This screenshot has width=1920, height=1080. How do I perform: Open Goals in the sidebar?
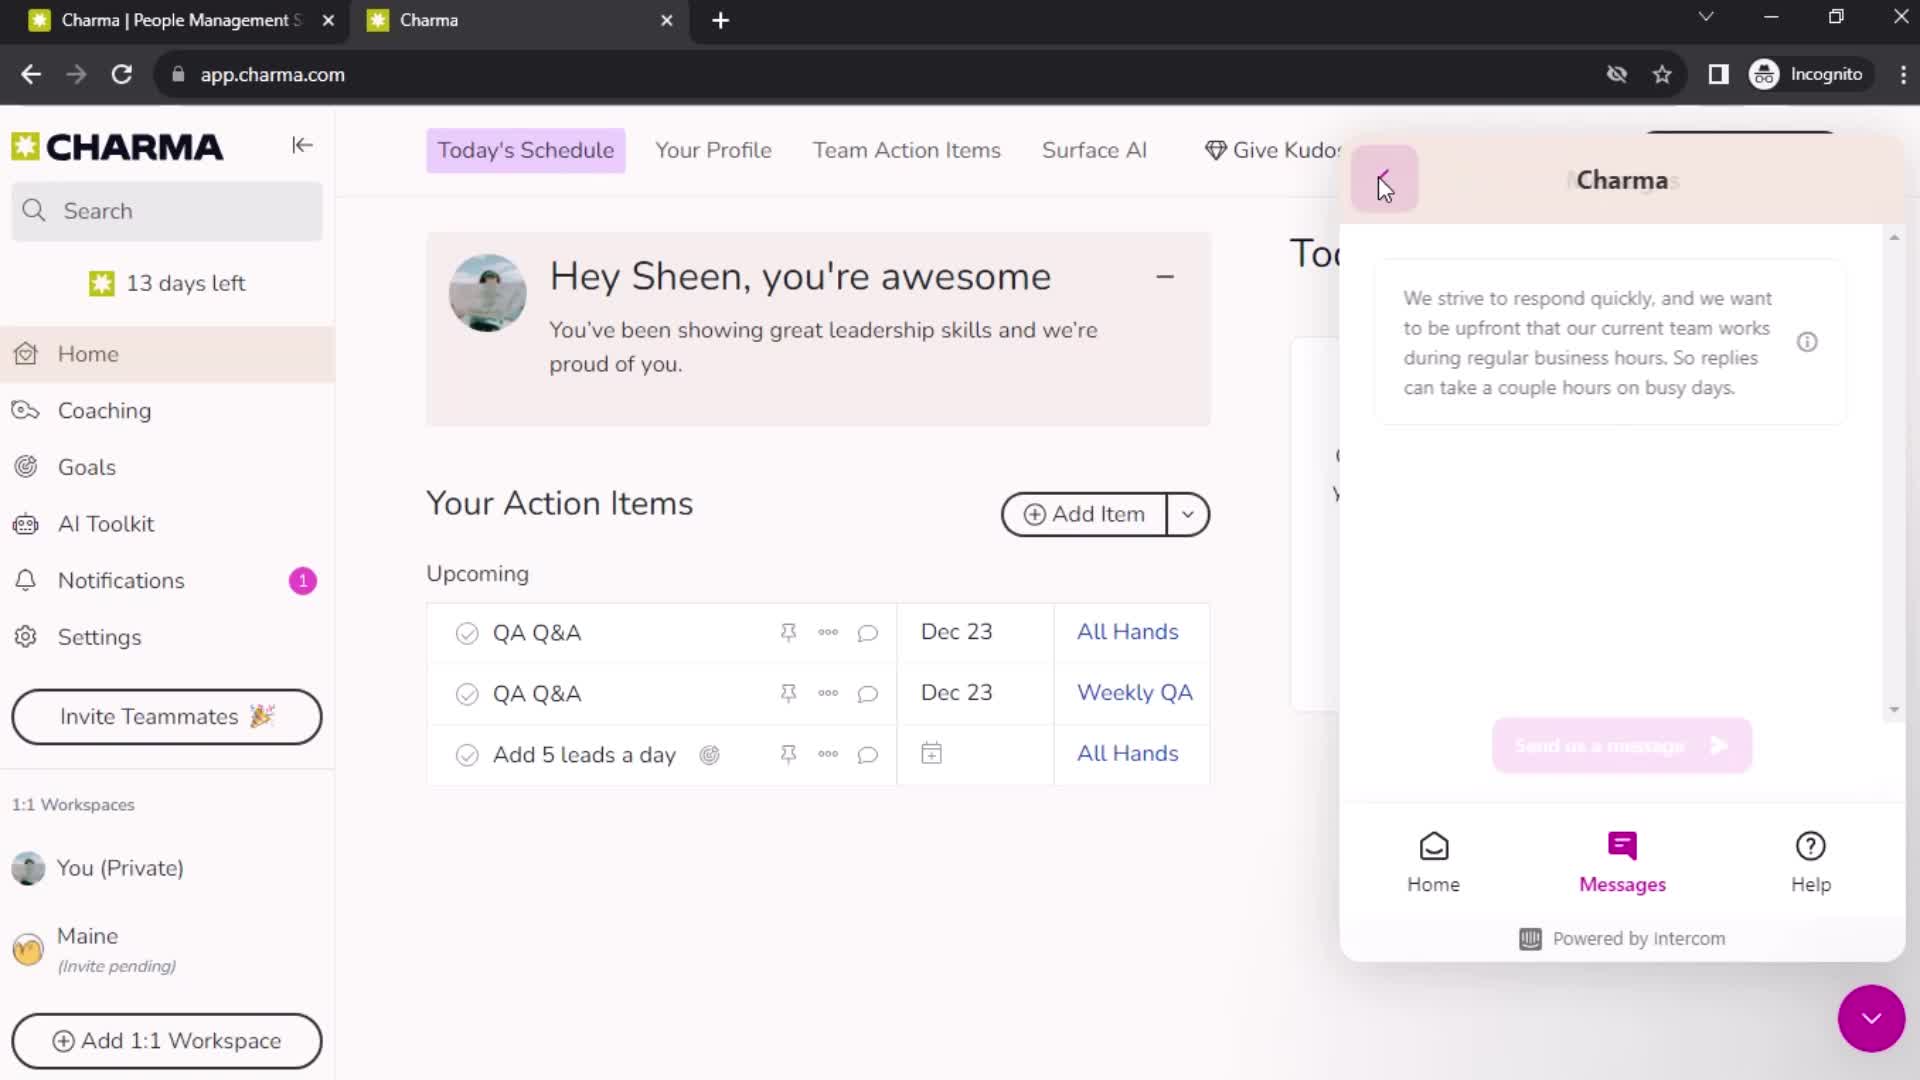pos(167,467)
